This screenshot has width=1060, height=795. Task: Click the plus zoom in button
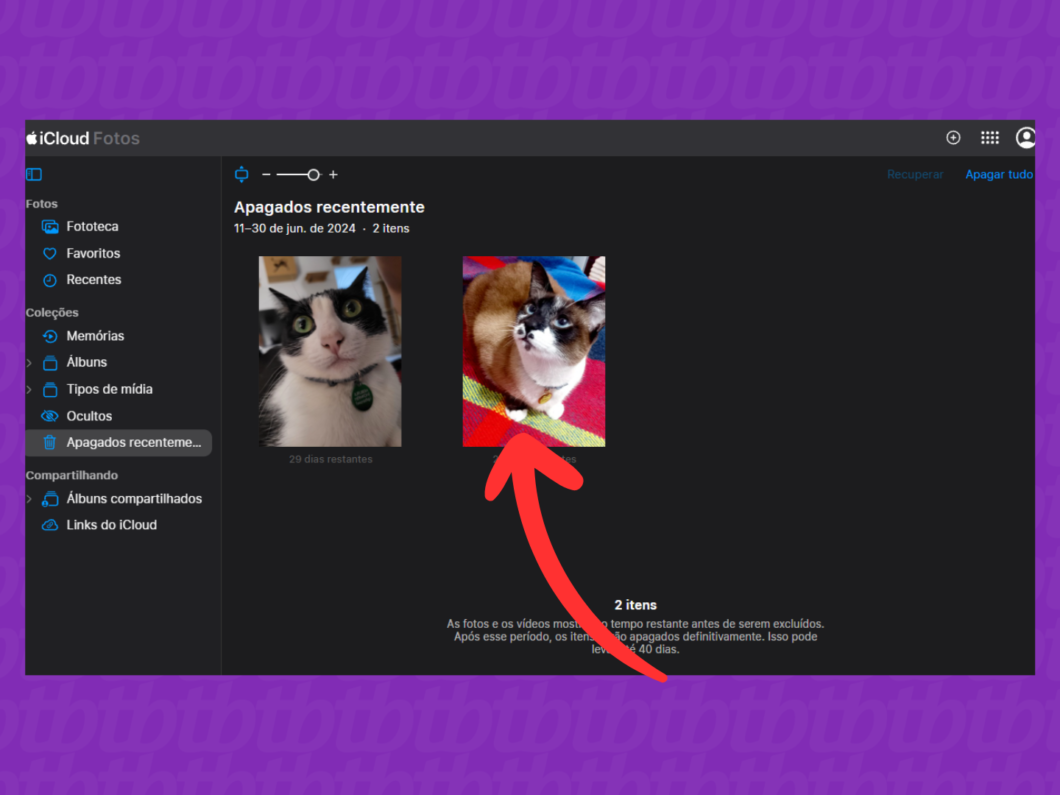[x=333, y=174]
